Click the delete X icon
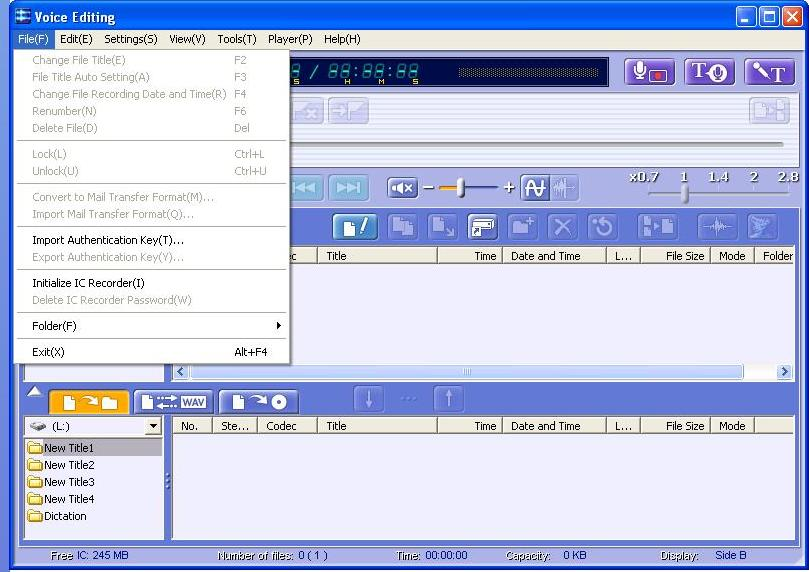Screen dimensions: 809x572 pos(562,227)
